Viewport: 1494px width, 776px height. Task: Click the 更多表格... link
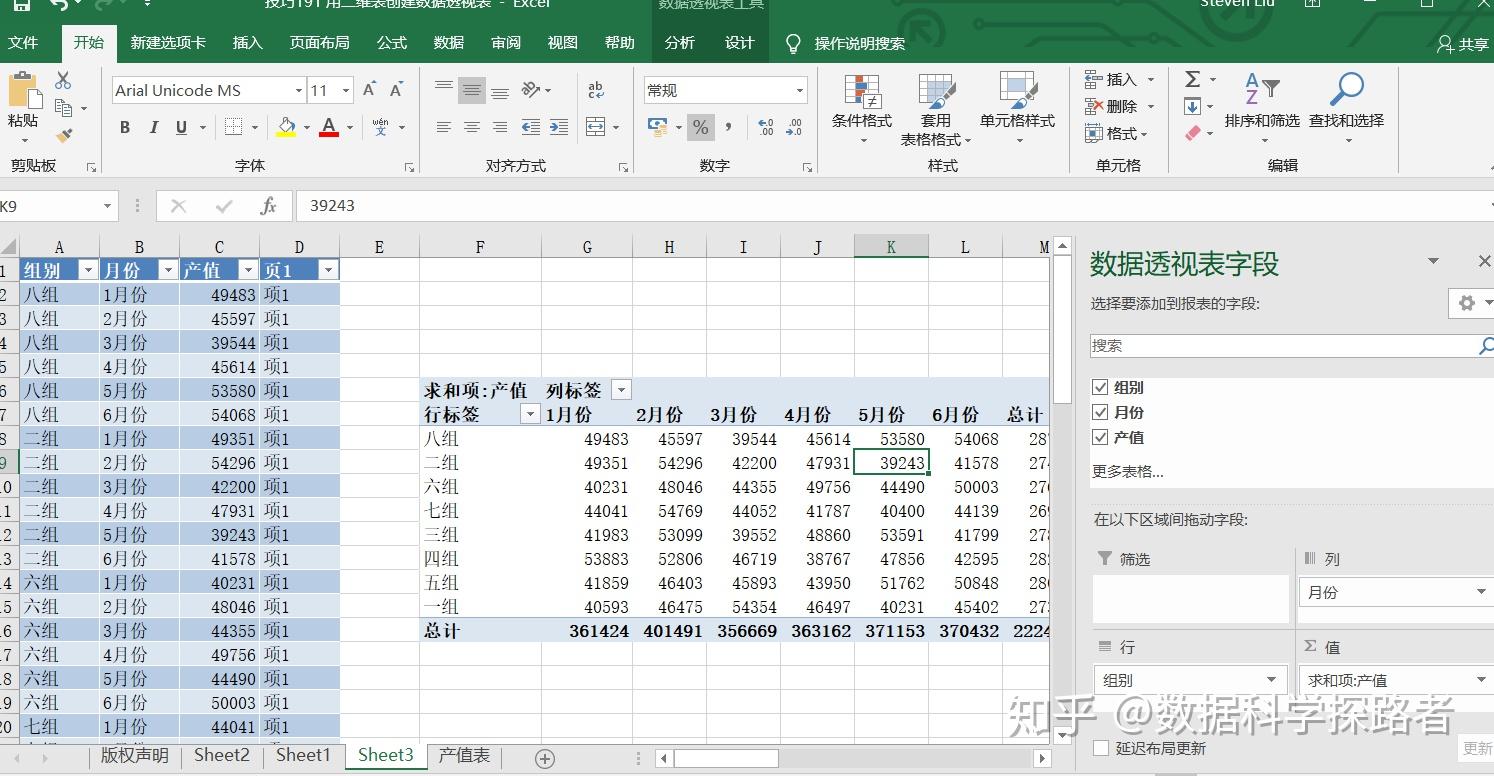pos(1128,471)
